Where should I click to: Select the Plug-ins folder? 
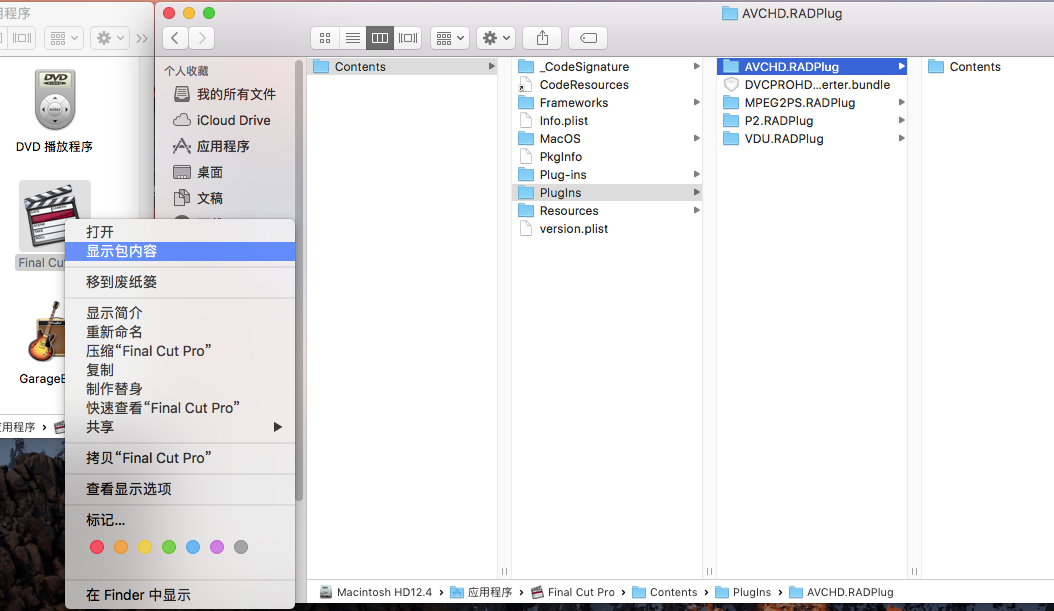[608, 175]
